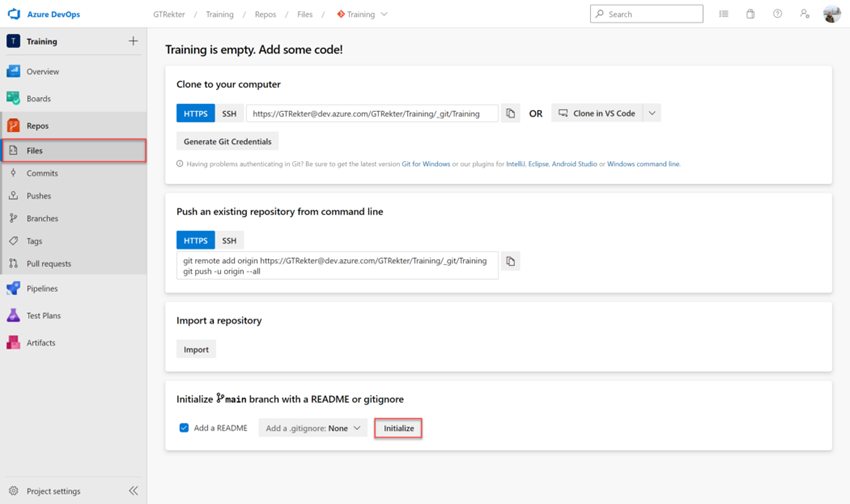Uncheck the Add a README checkbox
The width and height of the screenshot is (850, 504).
point(184,428)
